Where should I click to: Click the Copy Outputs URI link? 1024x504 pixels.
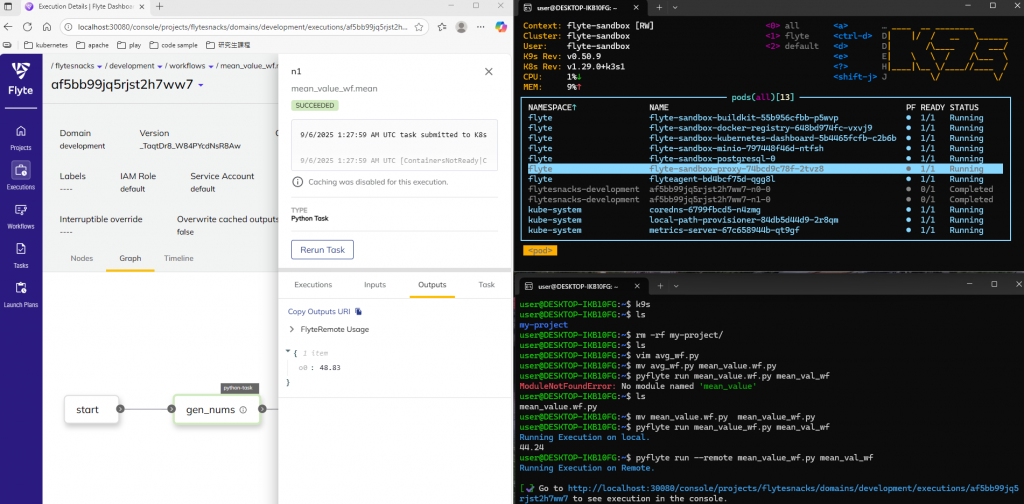(x=320, y=311)
